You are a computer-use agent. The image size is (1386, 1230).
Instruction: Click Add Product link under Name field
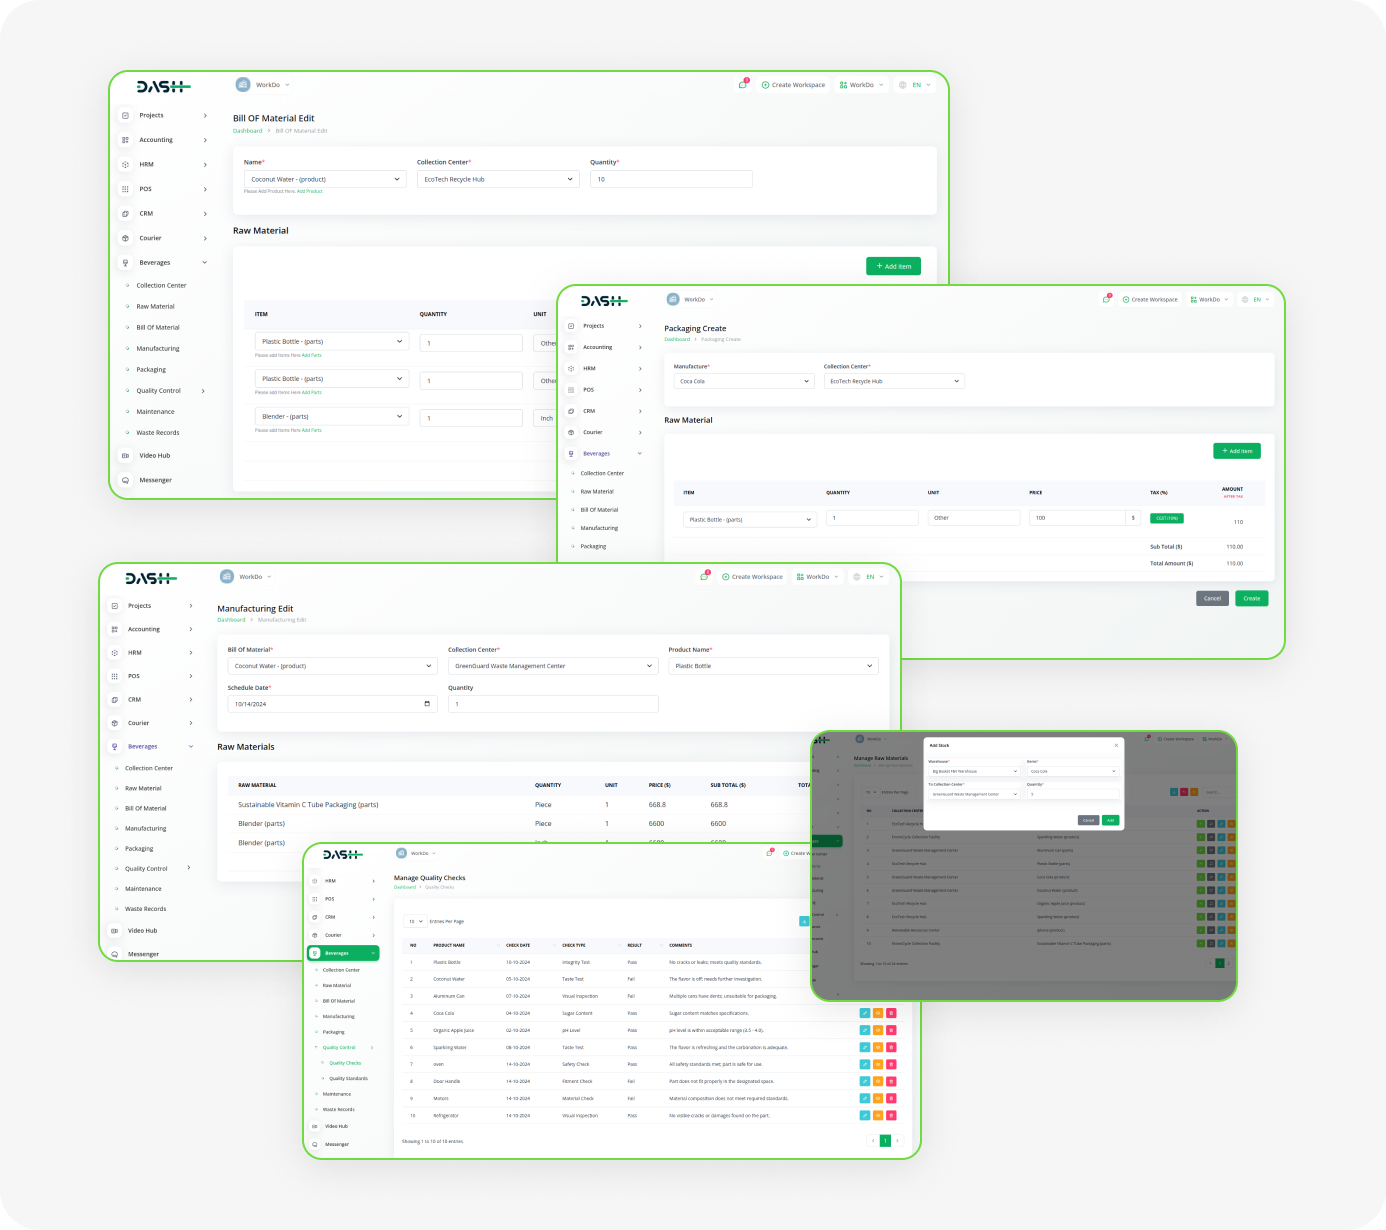[x=310, y=191]
